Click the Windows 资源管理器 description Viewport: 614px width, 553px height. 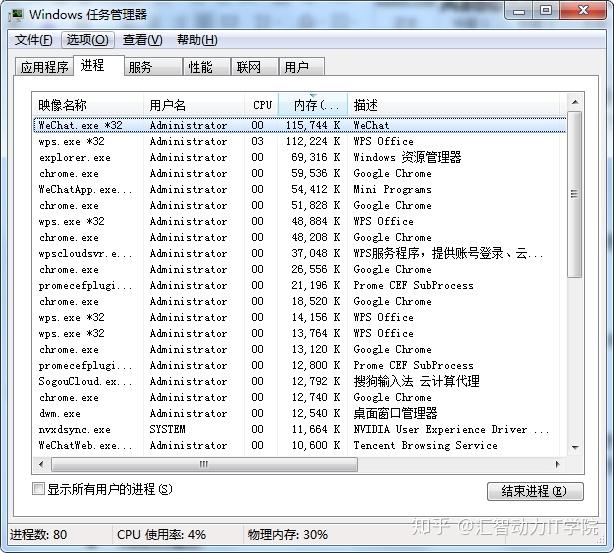coord(407,157)
